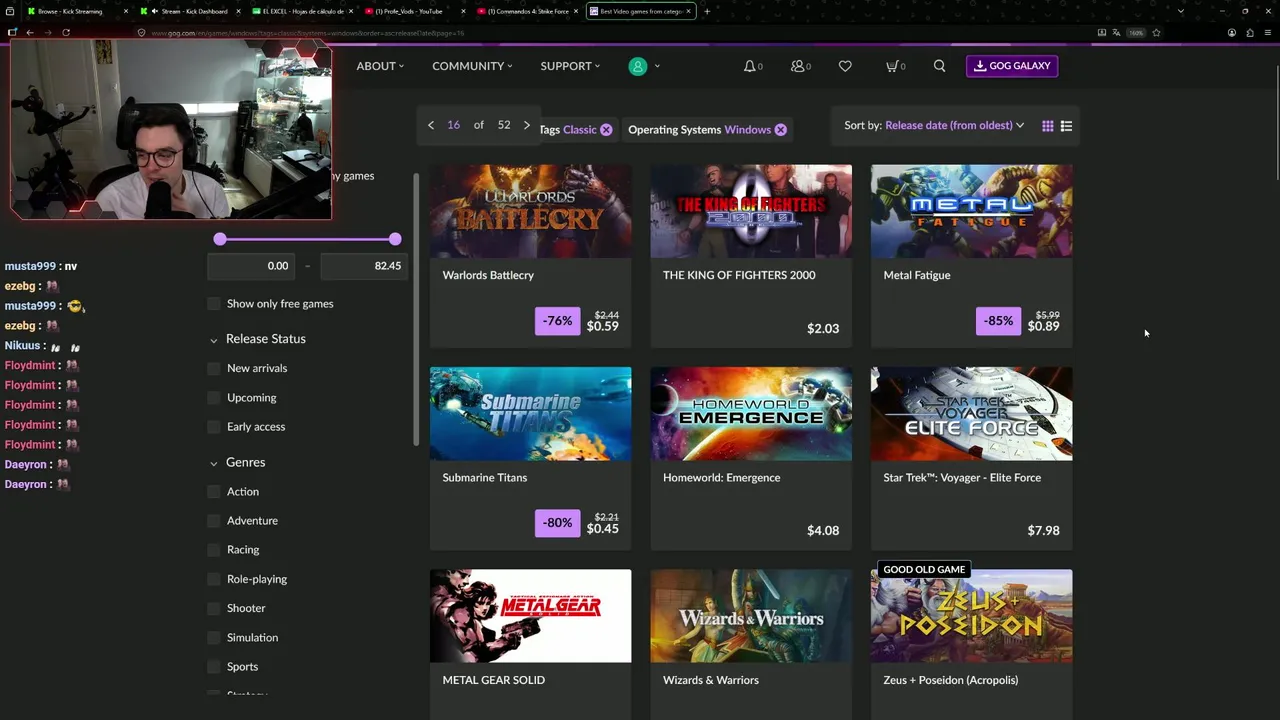The image size is (1280, 720).
Task: Edit the maximum price 82.45 field
Action: [364, 266]
